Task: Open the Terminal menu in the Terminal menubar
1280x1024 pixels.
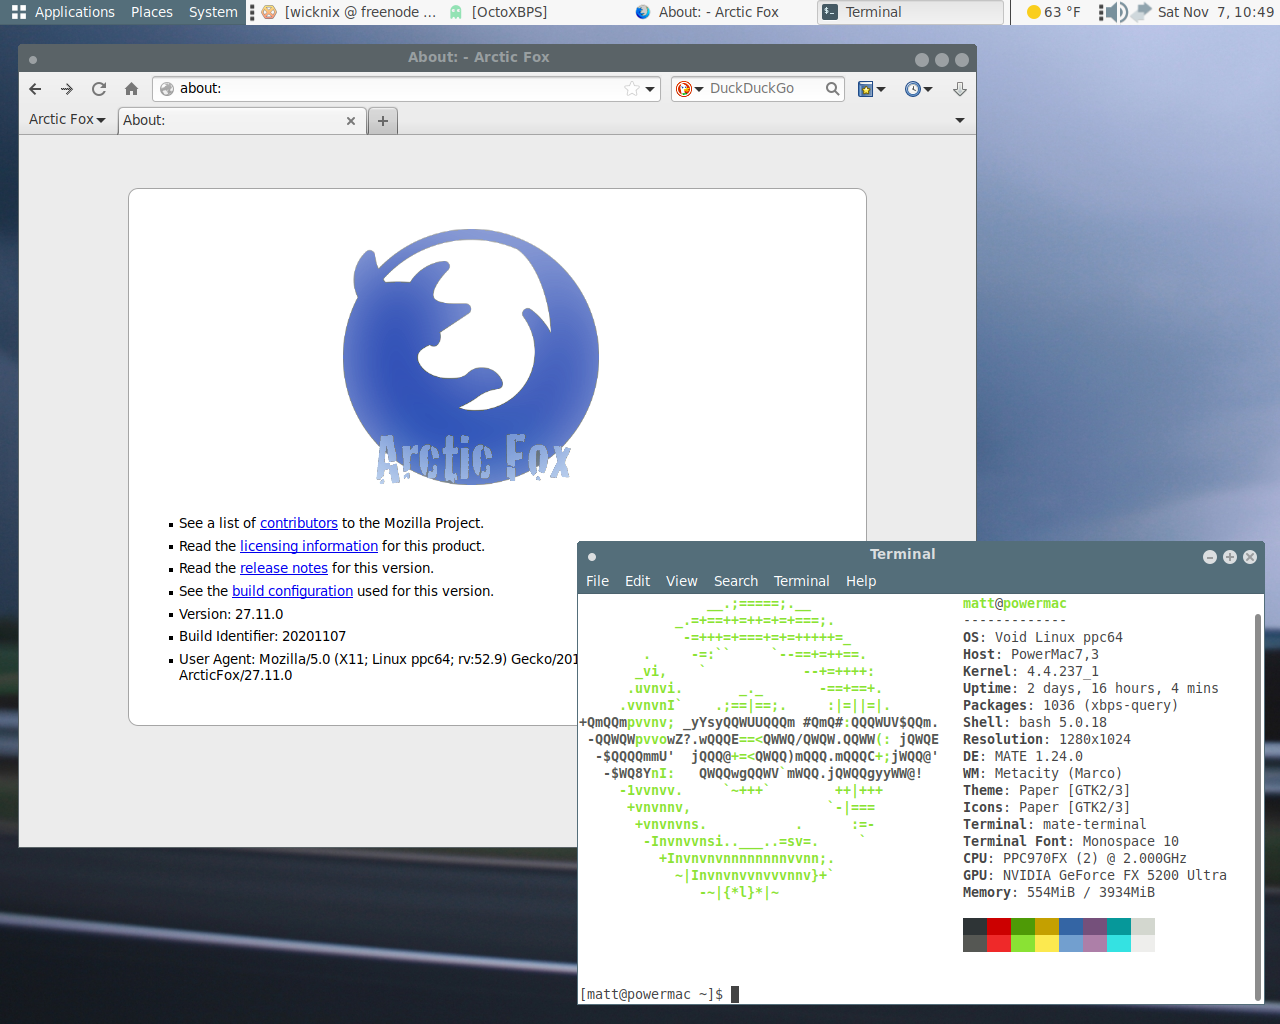Action: click(801, 581)
